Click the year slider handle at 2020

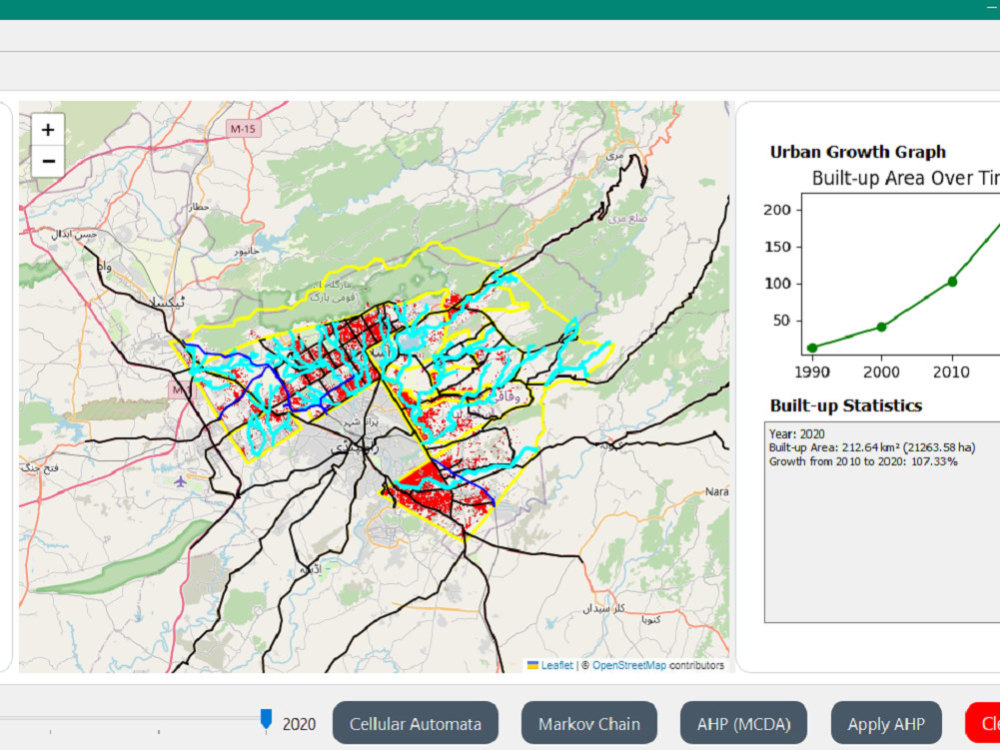pyautogui.click(x=266, y=719)
